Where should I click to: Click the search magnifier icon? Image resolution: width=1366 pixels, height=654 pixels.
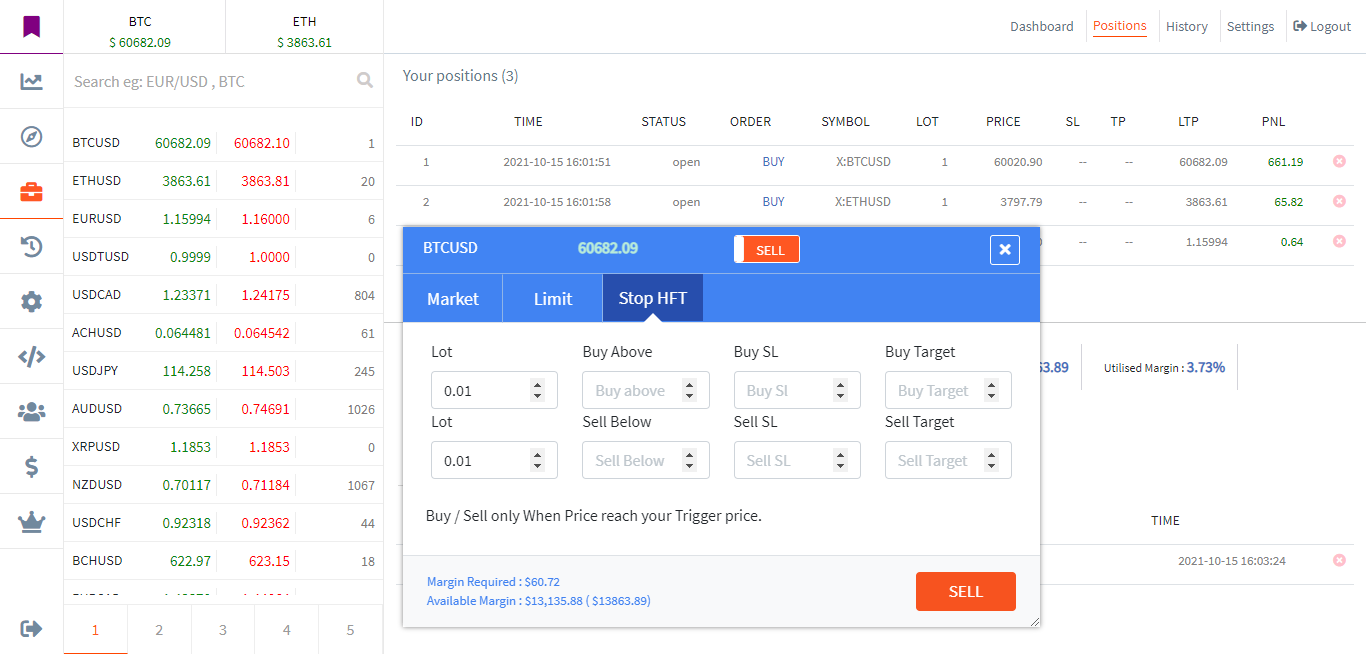(x=365, y=81)
